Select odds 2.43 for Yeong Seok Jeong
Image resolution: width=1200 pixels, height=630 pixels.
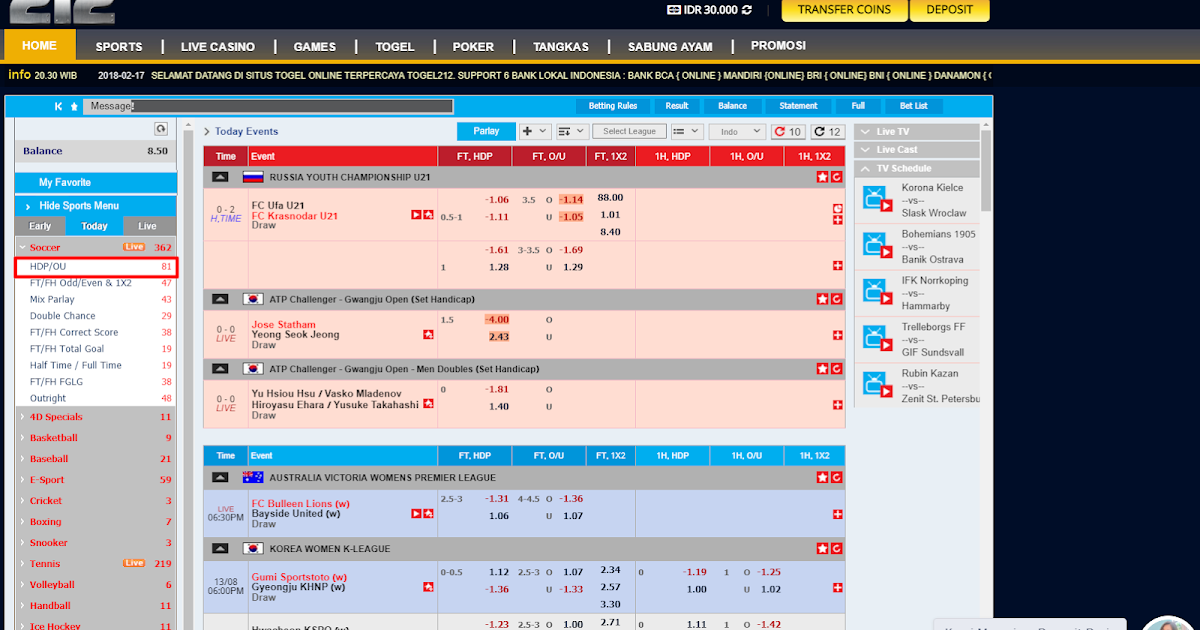[497, 337]
